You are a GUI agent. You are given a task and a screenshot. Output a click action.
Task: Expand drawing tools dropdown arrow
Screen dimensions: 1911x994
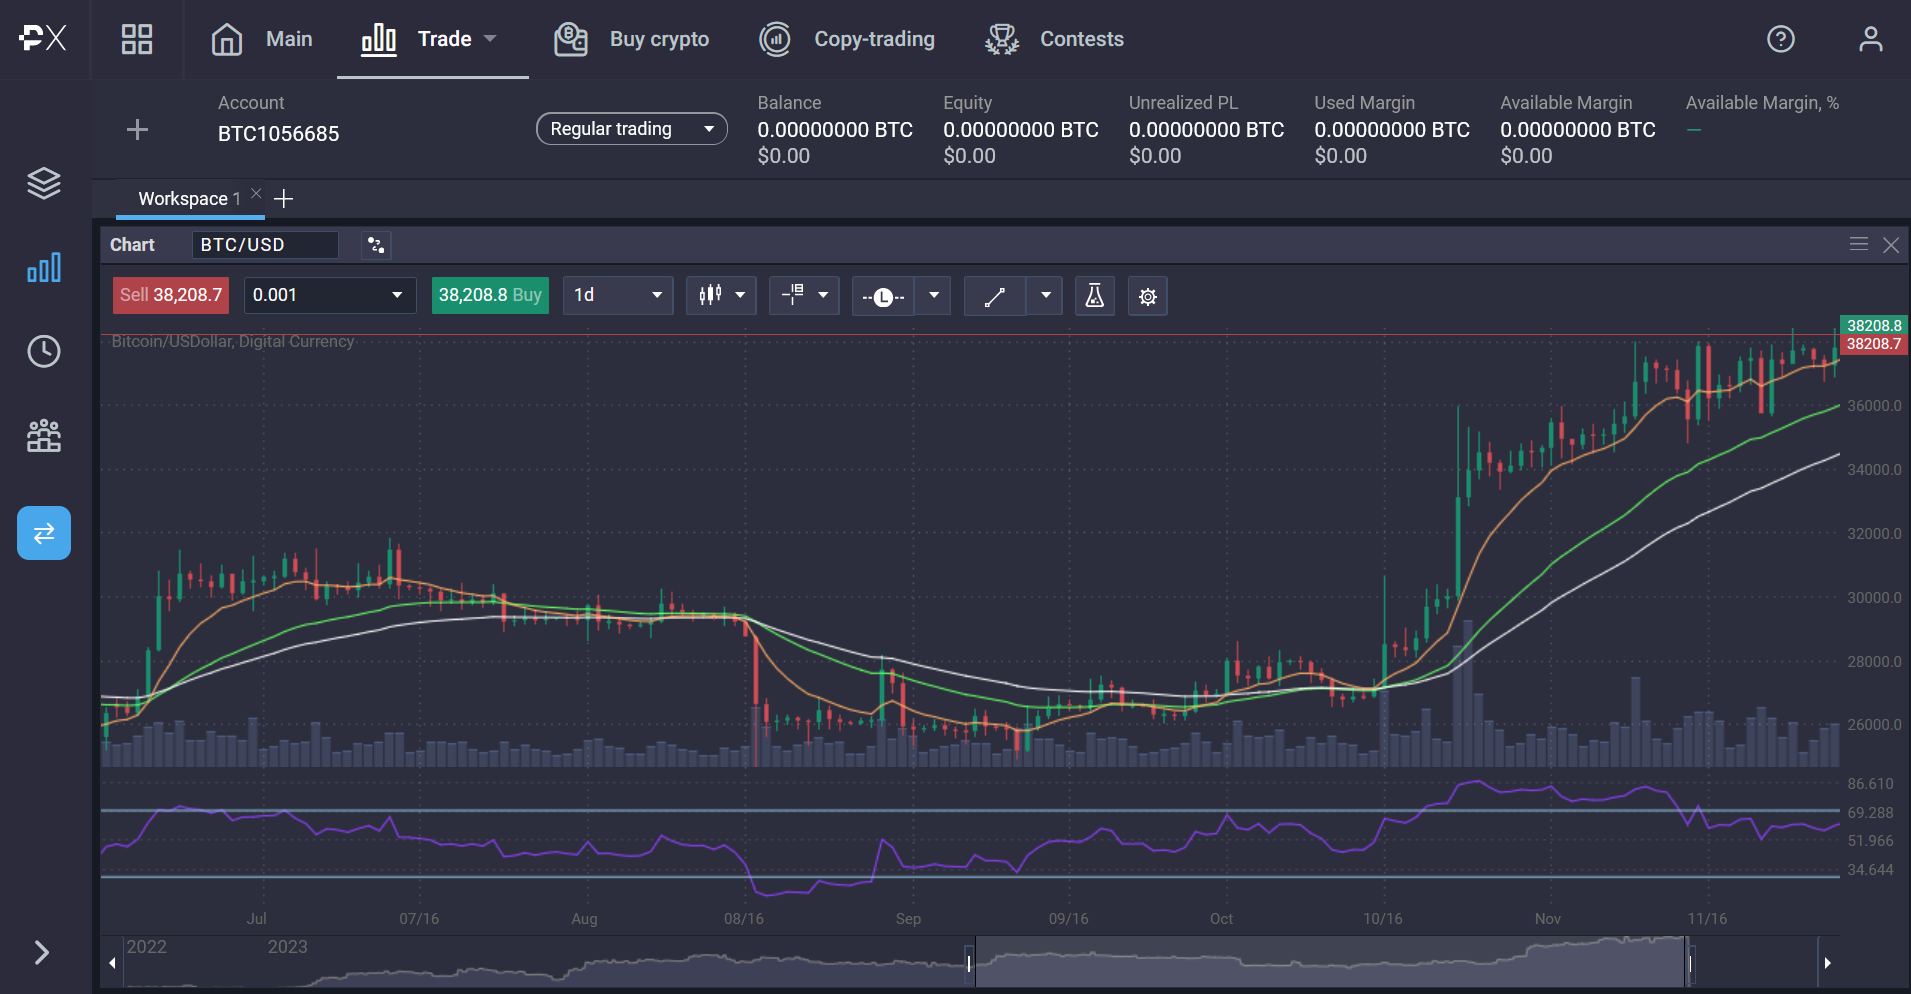1045,295
